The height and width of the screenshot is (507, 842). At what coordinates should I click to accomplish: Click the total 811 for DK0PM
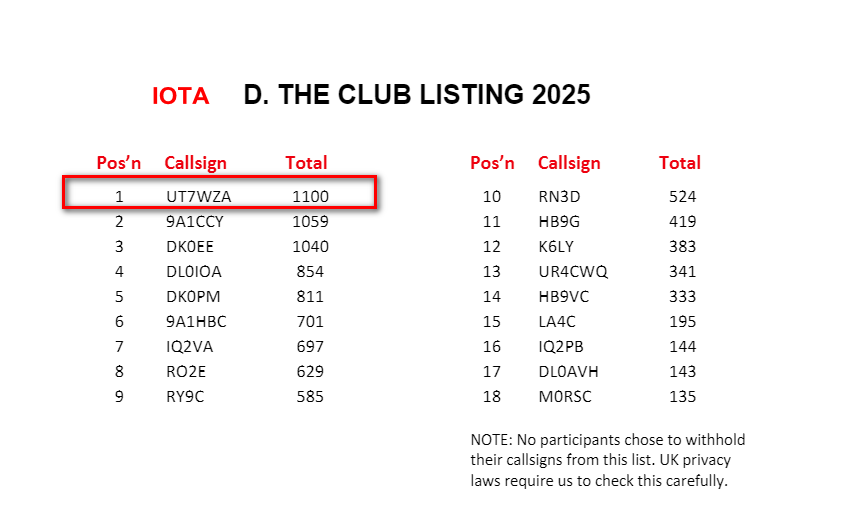[310, 296]
